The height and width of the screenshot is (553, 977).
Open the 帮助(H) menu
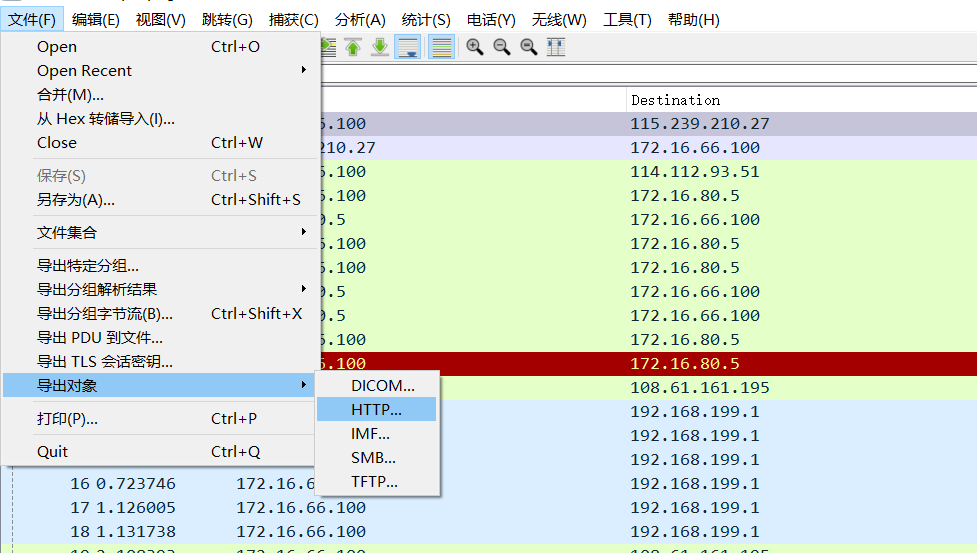click(693, 20)
